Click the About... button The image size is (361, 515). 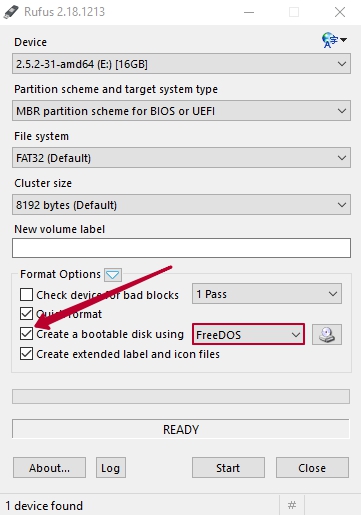[x=49, y=468]
